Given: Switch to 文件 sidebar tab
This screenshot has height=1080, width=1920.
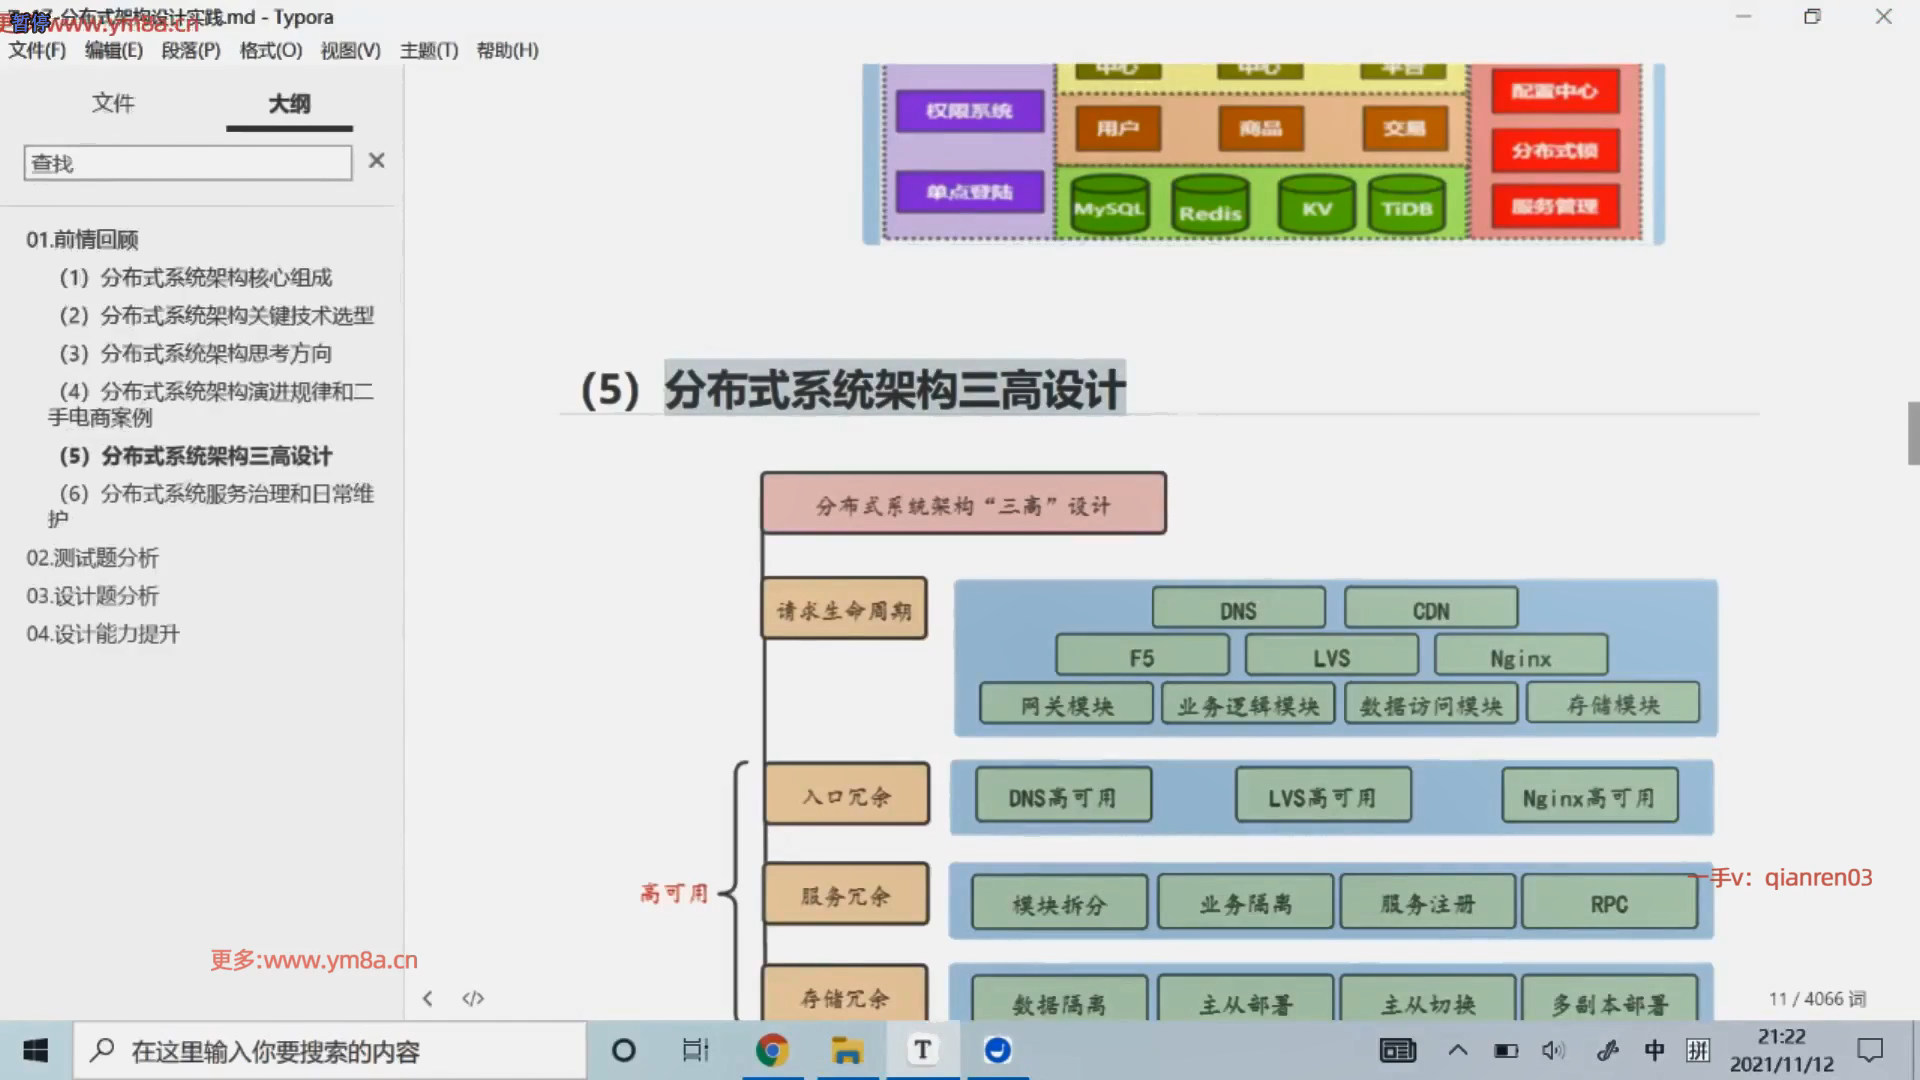Looking at the screenshot, I should coord(113,103).
